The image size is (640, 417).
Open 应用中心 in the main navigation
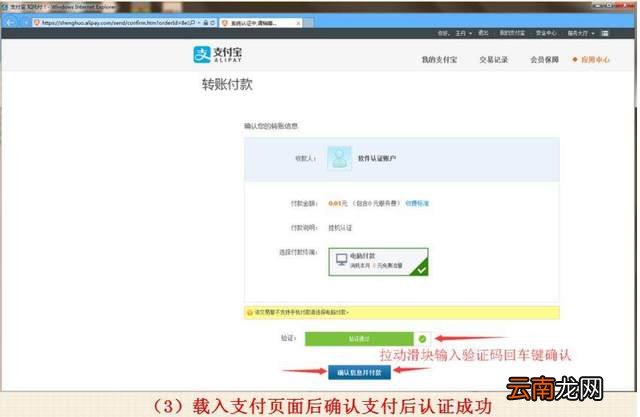click(595, 60)
